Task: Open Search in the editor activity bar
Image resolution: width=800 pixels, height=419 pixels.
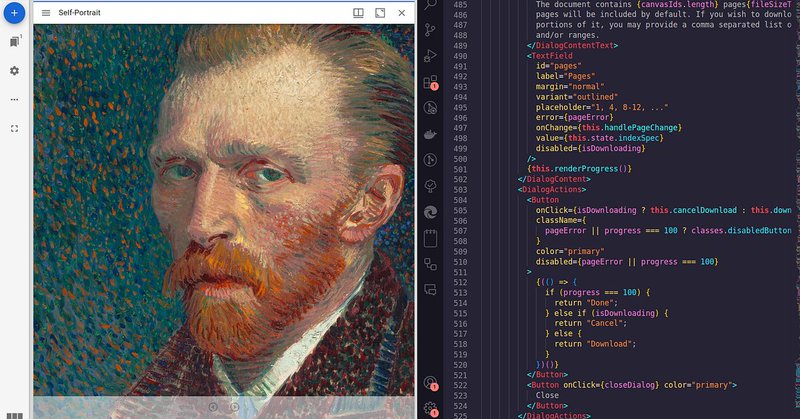Action: (x=431, y=5)
